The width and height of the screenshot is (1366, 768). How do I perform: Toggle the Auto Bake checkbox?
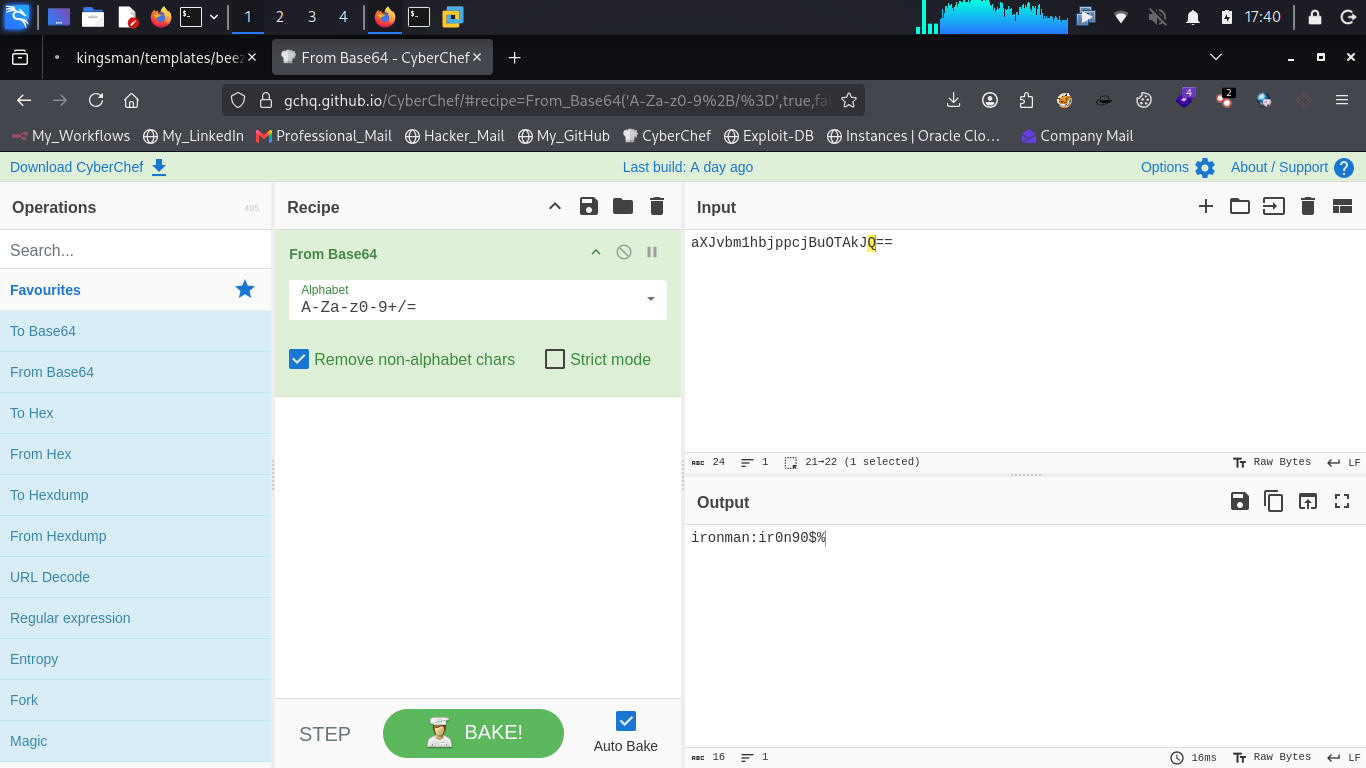(626, 721)
